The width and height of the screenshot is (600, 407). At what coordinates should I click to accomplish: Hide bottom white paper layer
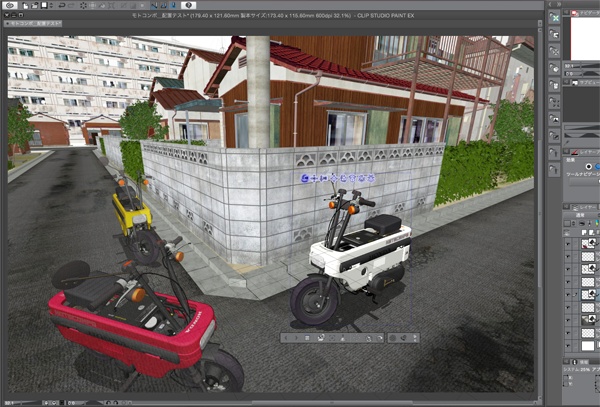pyautogui.click(x=567, y=346)
